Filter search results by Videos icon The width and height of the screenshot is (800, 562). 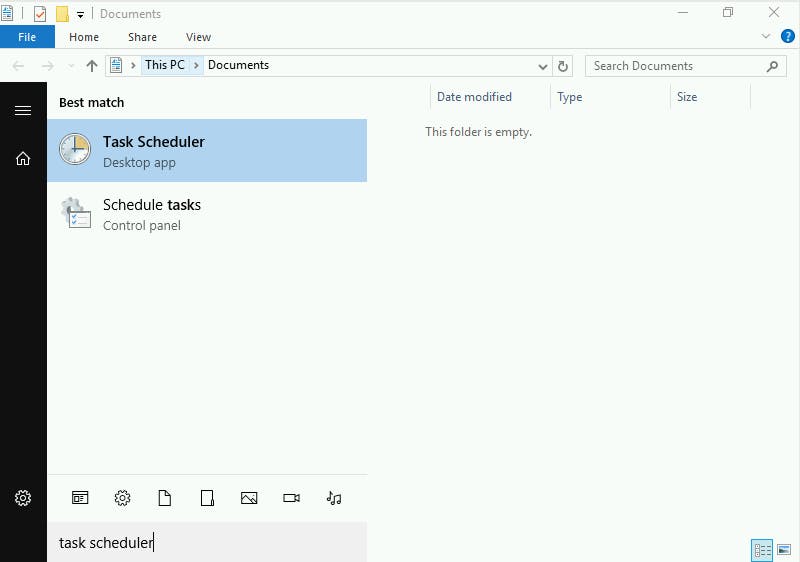(x=291, y=498)
